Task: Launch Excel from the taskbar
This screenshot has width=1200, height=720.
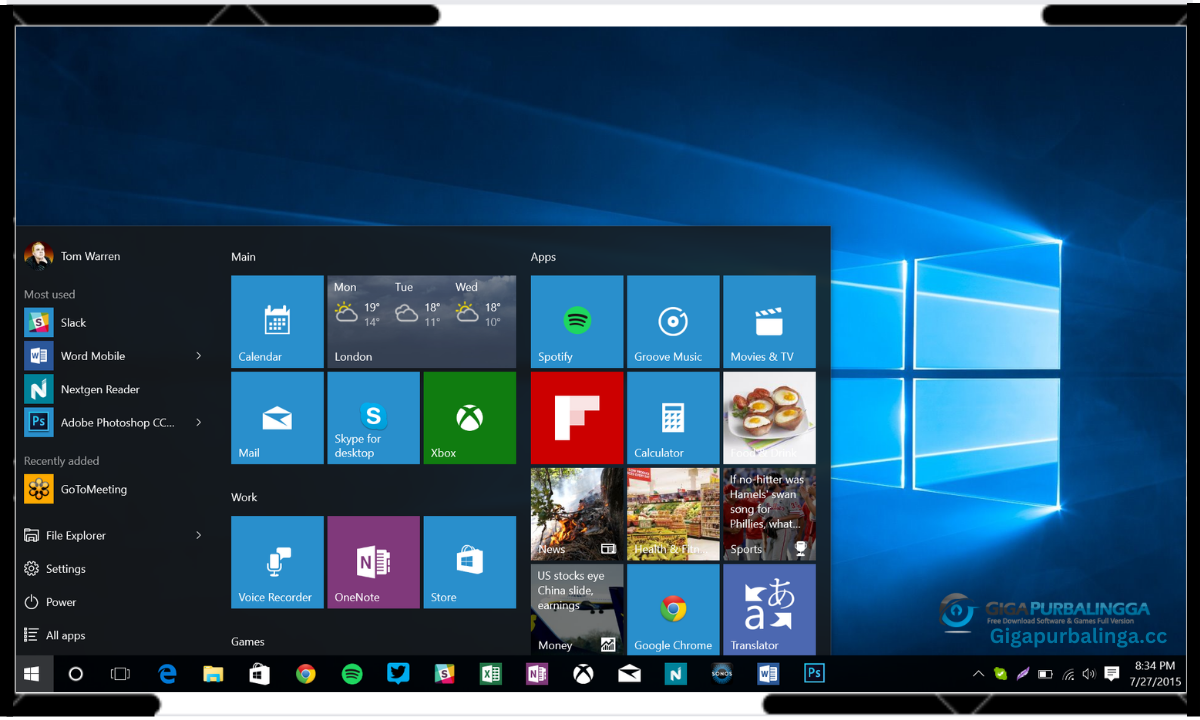Action: [x=491, y=674]
